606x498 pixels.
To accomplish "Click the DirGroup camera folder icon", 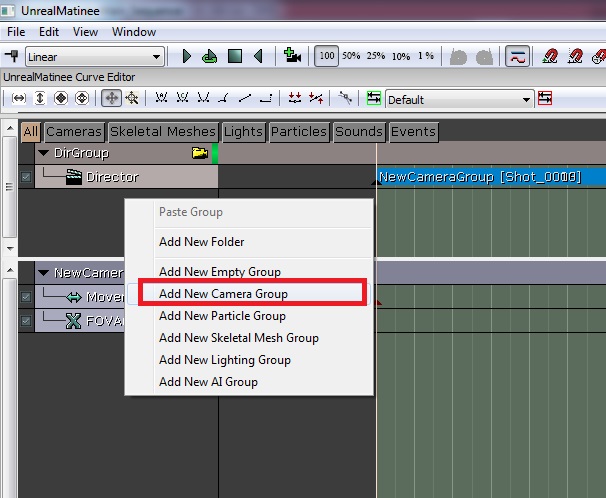I will tap(199, 153).
